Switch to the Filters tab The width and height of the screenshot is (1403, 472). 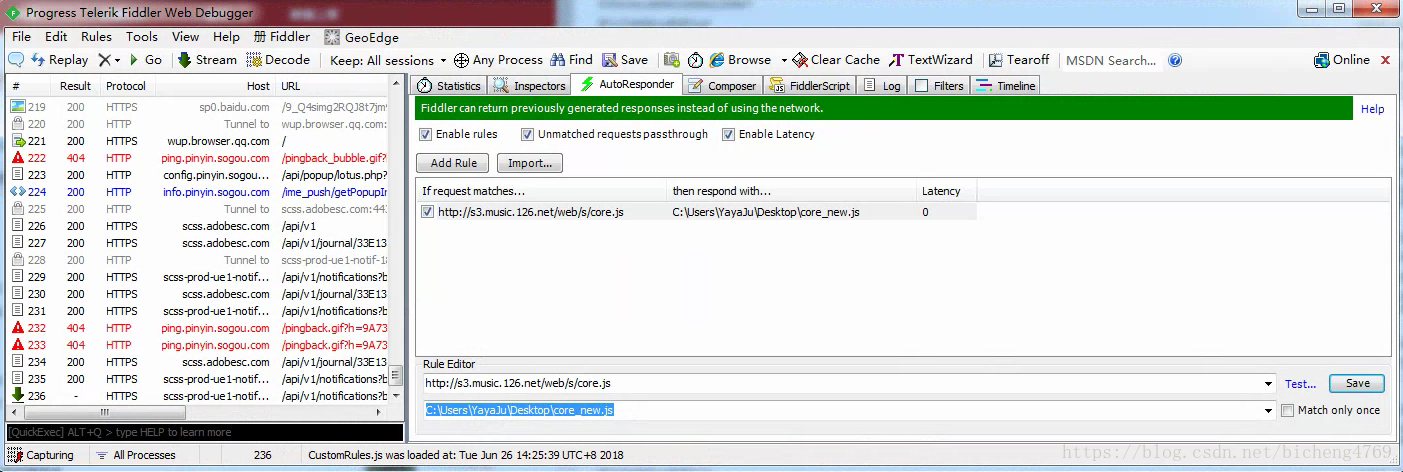[x=939, y=86]
